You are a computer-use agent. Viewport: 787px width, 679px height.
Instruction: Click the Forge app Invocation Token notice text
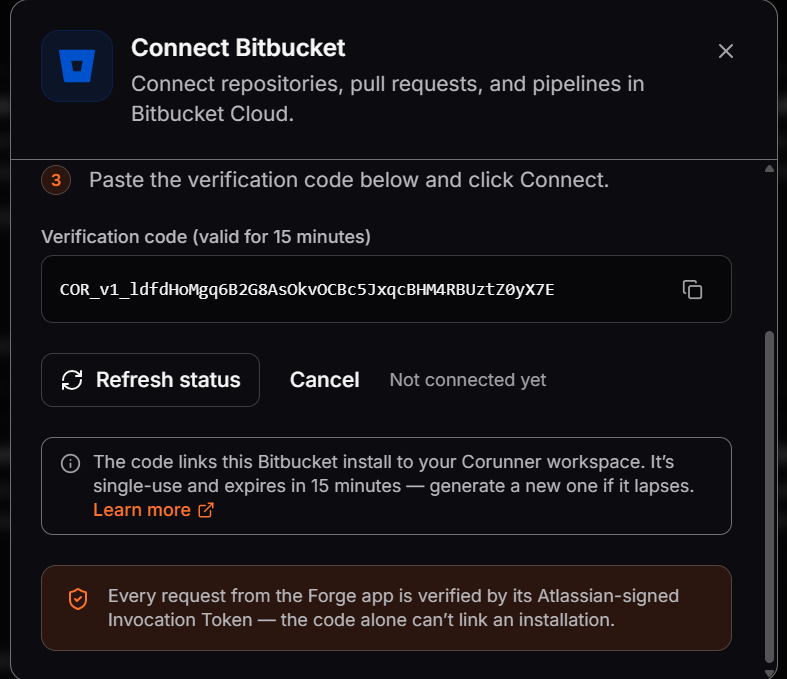coord(394,608)
